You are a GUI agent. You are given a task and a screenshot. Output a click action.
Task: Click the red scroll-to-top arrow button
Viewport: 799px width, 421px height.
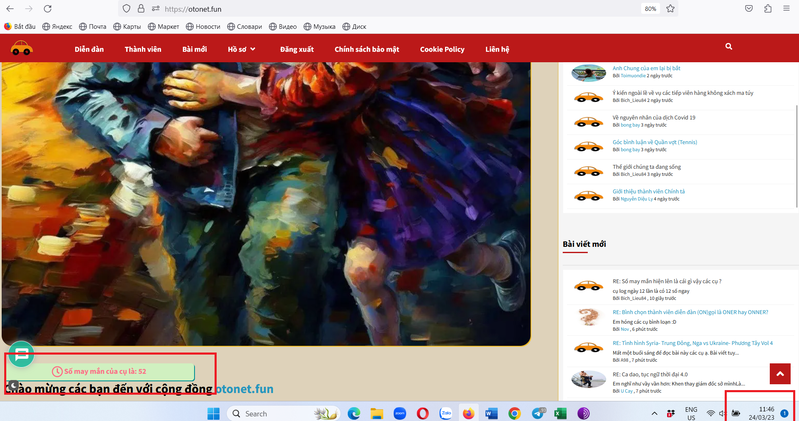[x=778, y=374]
